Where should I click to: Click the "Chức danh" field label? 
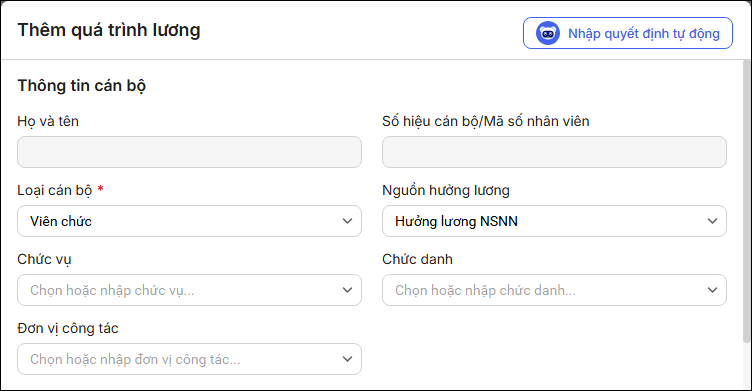point(417,260)
